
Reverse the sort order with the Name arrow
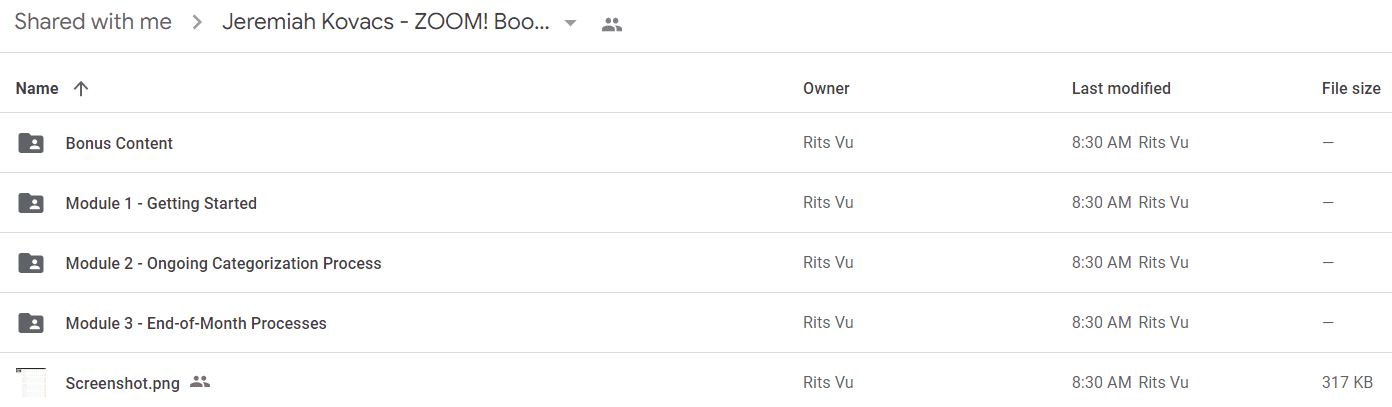81,88
